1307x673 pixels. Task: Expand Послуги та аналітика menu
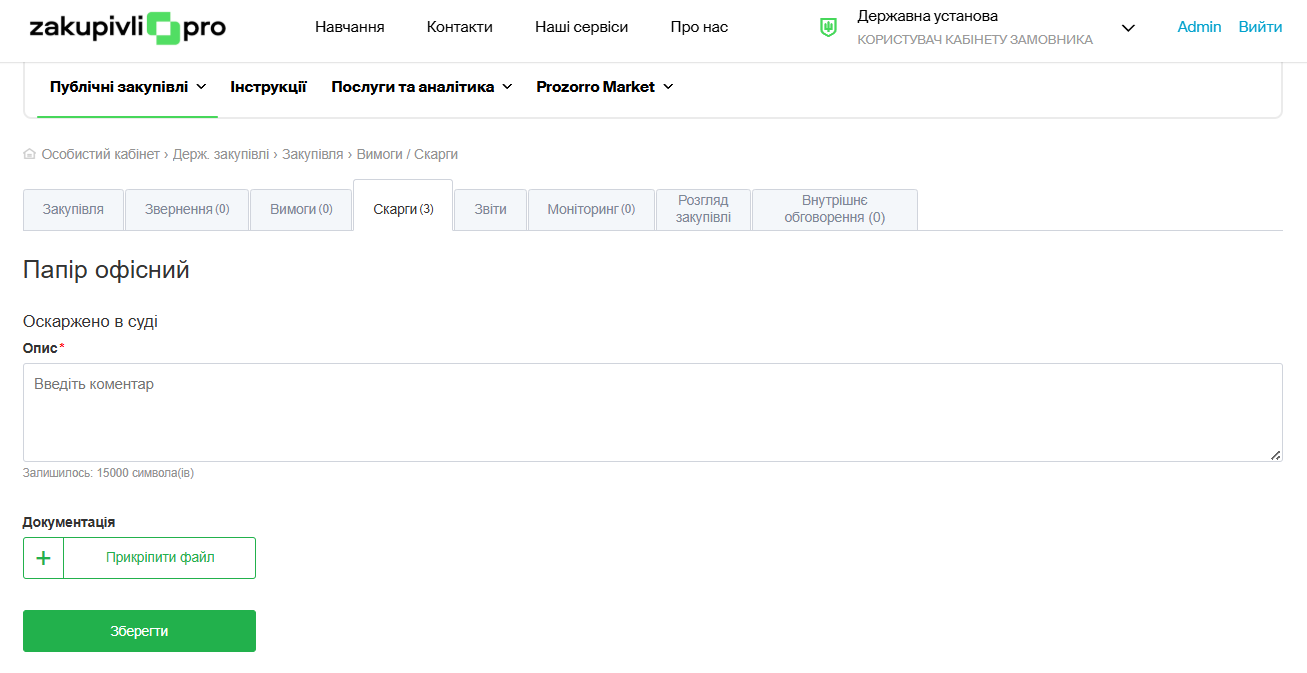click(421, 87)
